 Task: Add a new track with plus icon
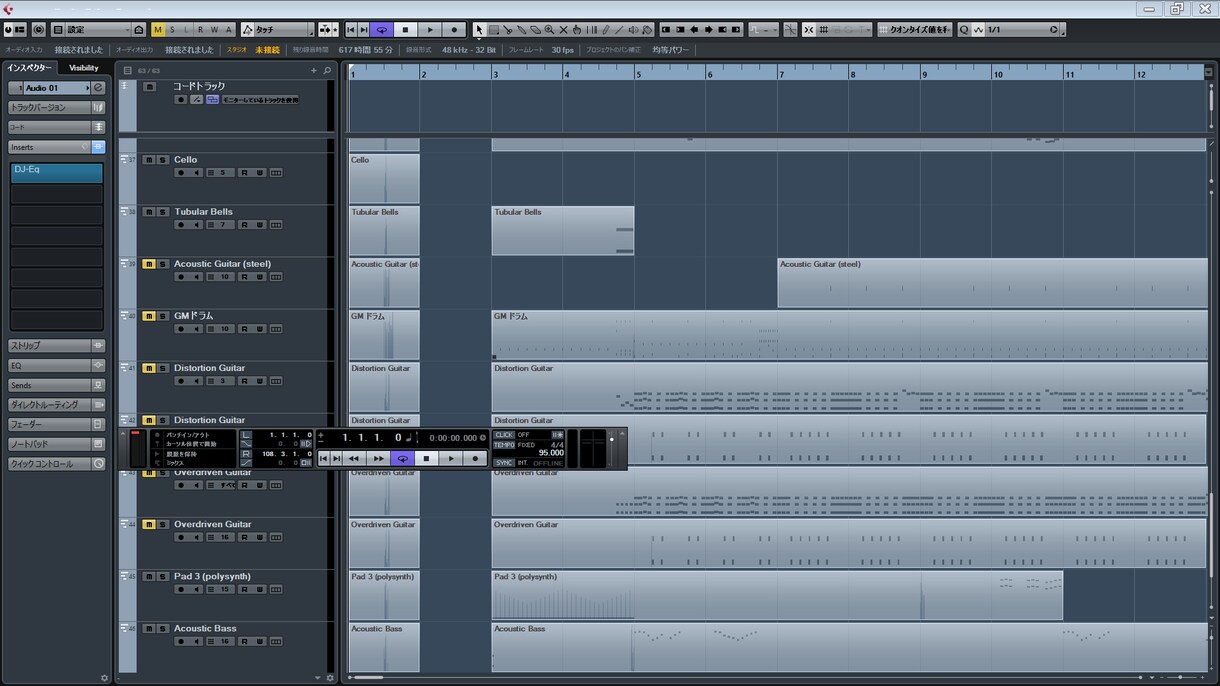(314, 71)
